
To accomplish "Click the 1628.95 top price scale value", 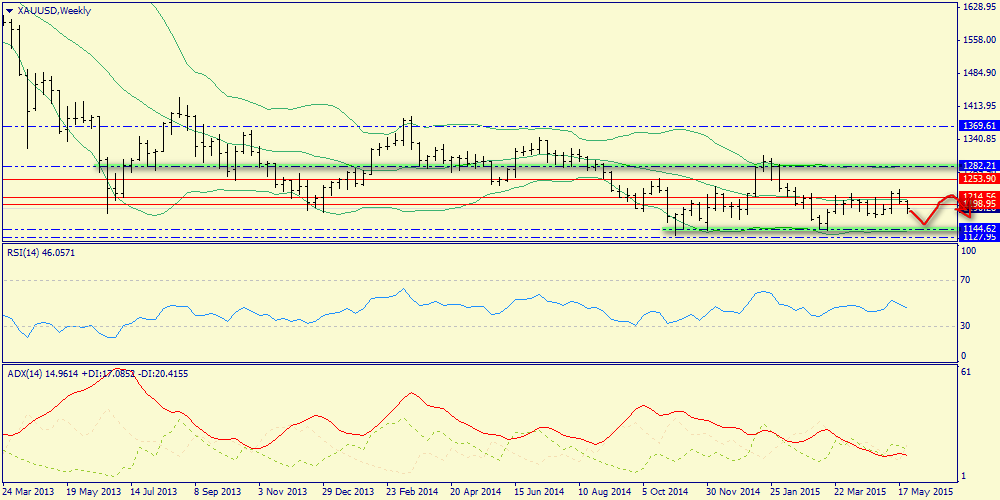I will click(976, 7).
